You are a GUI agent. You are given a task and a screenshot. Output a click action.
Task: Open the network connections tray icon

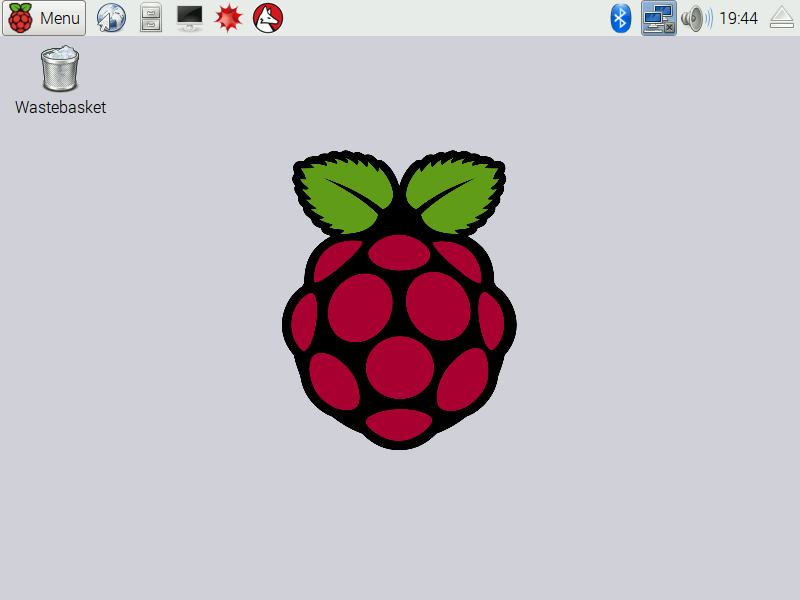point(659,18)
